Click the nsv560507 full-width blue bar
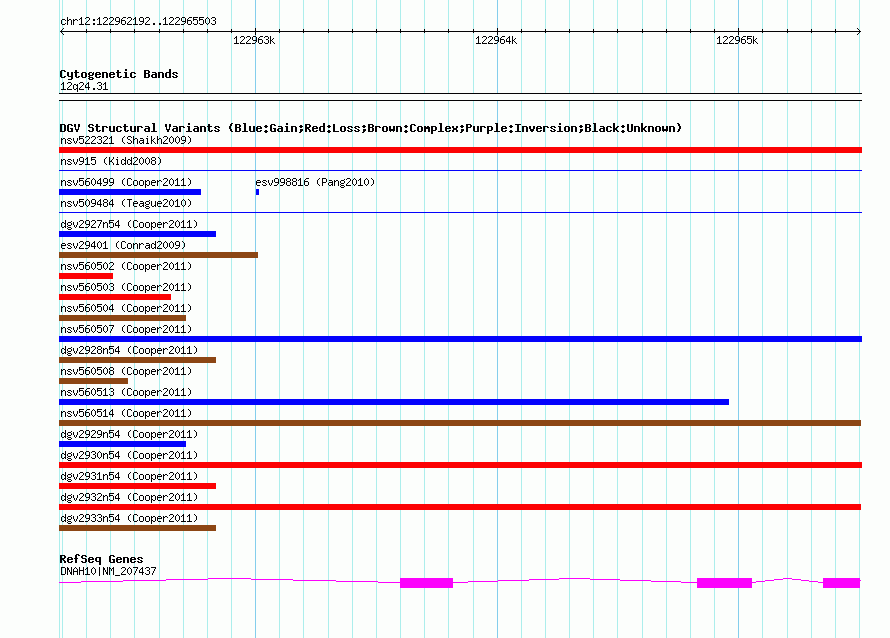Viewport: 890px width, 638px height. [460, 339]
